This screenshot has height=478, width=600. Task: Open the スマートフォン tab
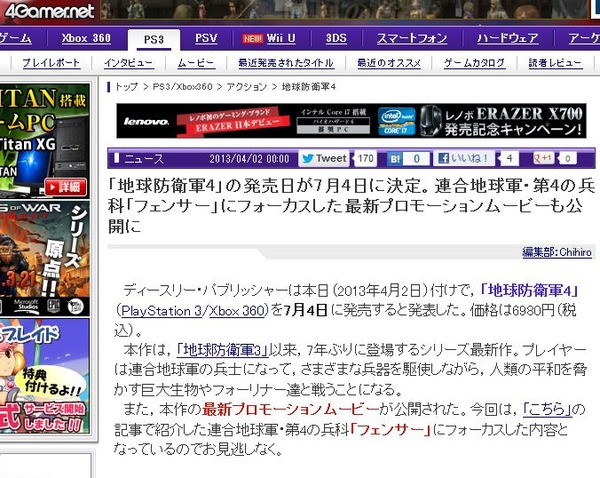(x=412, y=38)
